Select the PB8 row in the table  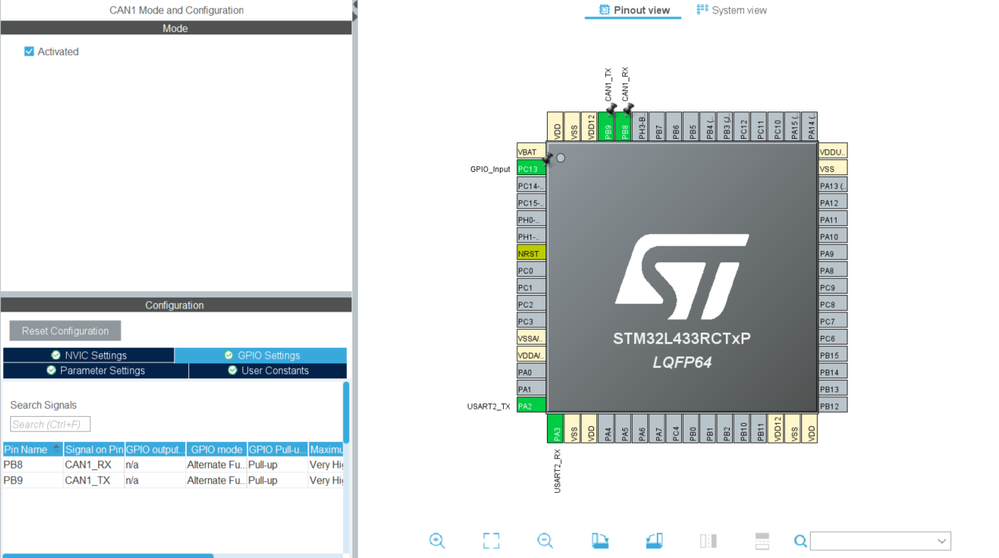[x=173, y=465]
